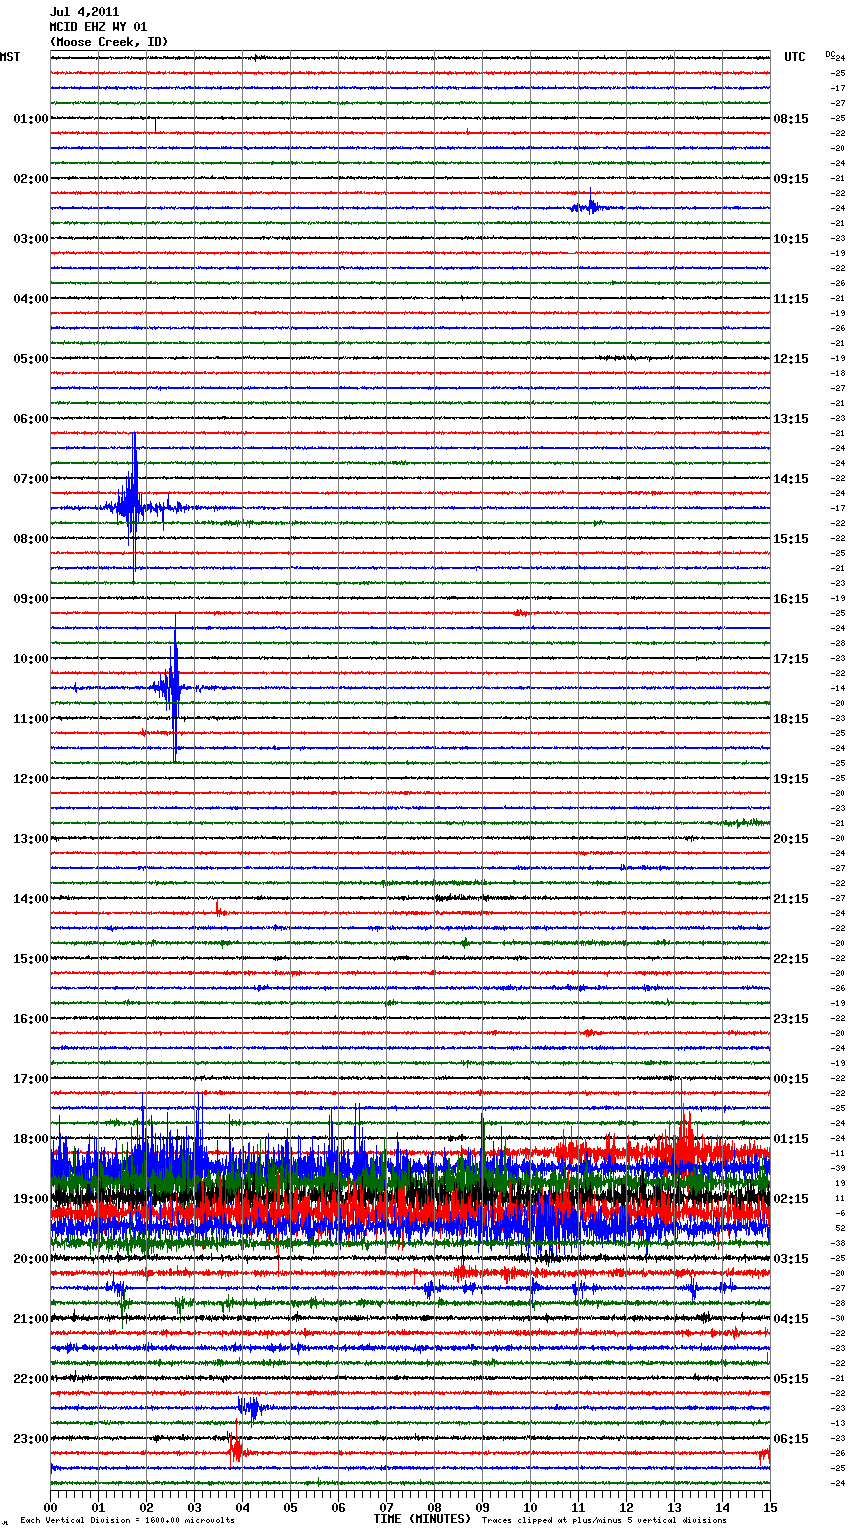Click the blue event on the 22:30 trace
The height and width of the screenshot is (1534, 850).
point(250,1407)
